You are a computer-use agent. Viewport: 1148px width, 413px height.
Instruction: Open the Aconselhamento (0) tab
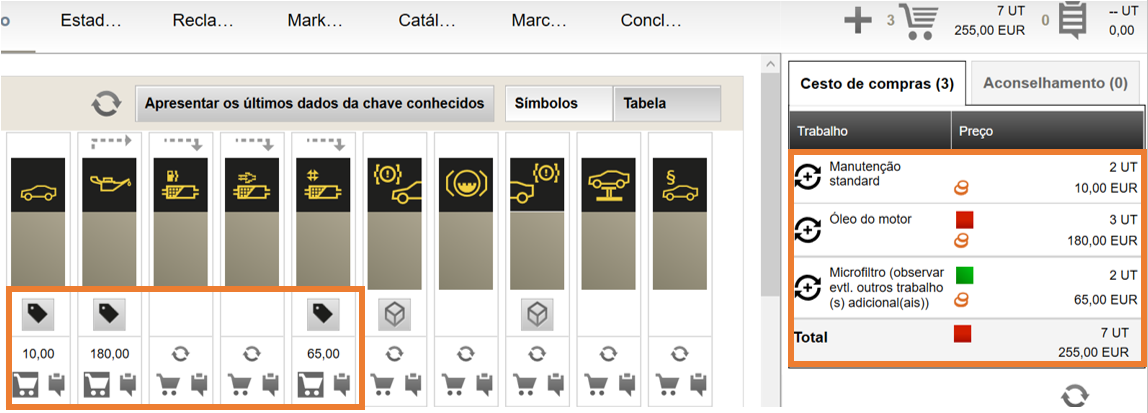[1055, 83]
